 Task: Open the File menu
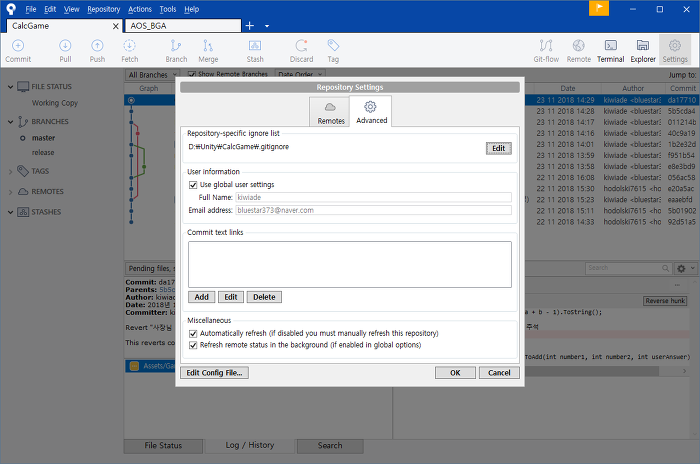tap(31, 9)
